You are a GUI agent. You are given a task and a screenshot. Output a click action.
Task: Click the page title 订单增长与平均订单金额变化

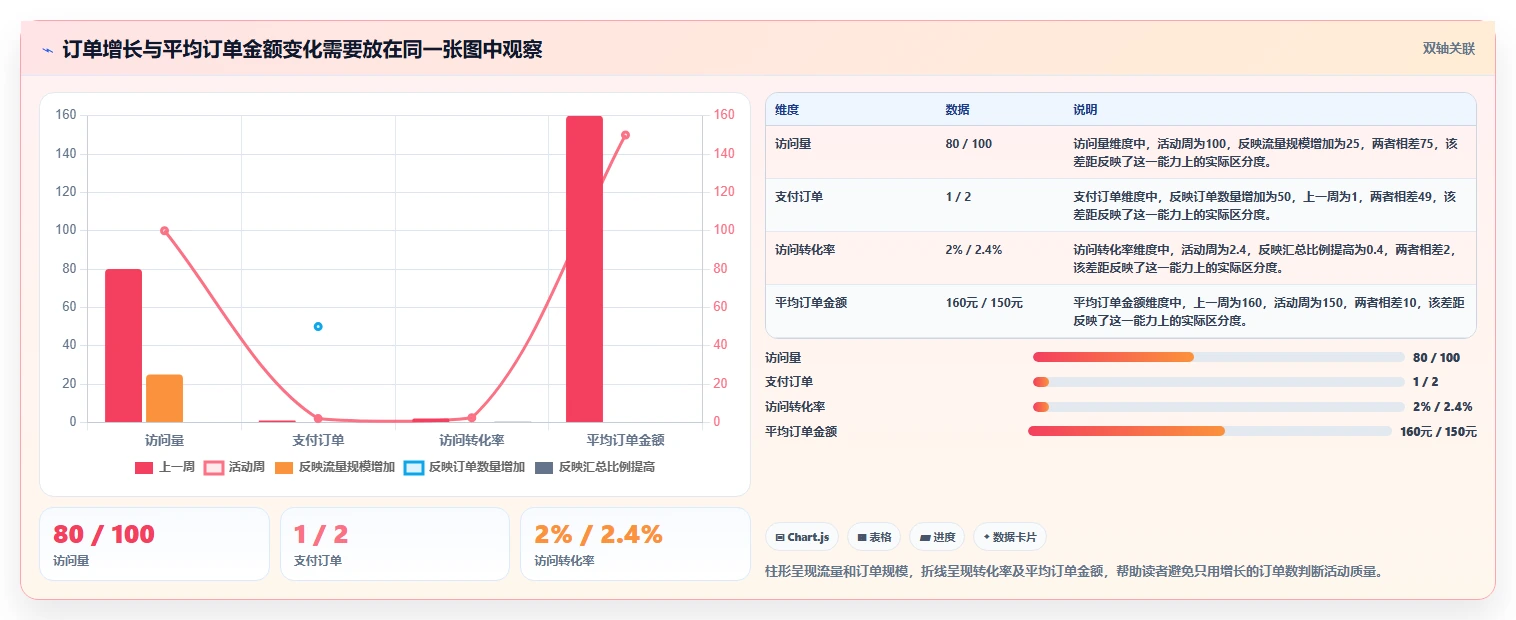[x=303, y=50]
